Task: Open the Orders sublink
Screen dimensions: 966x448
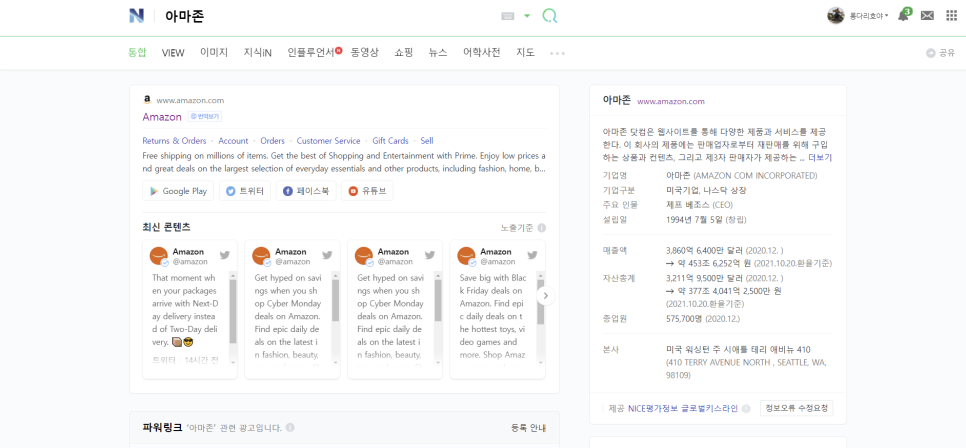Action: pyautogui.click(x=272, y=141)
